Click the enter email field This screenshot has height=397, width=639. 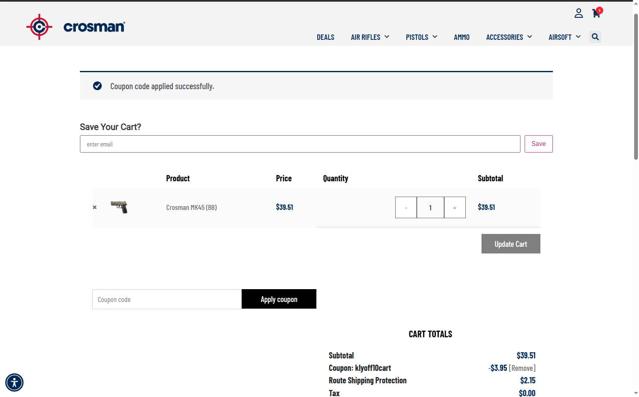(x=300, y=144)
